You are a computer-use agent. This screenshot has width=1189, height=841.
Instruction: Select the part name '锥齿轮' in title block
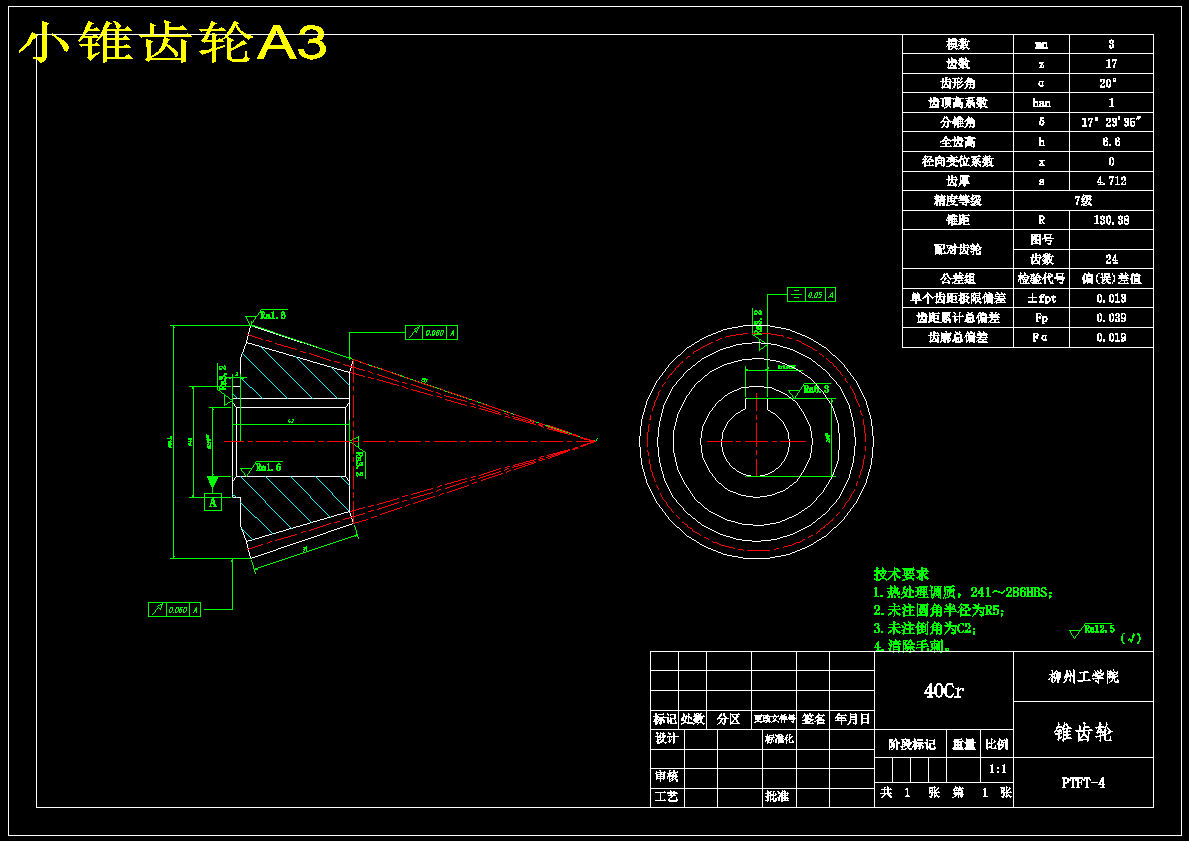[x=1084, y=733]
